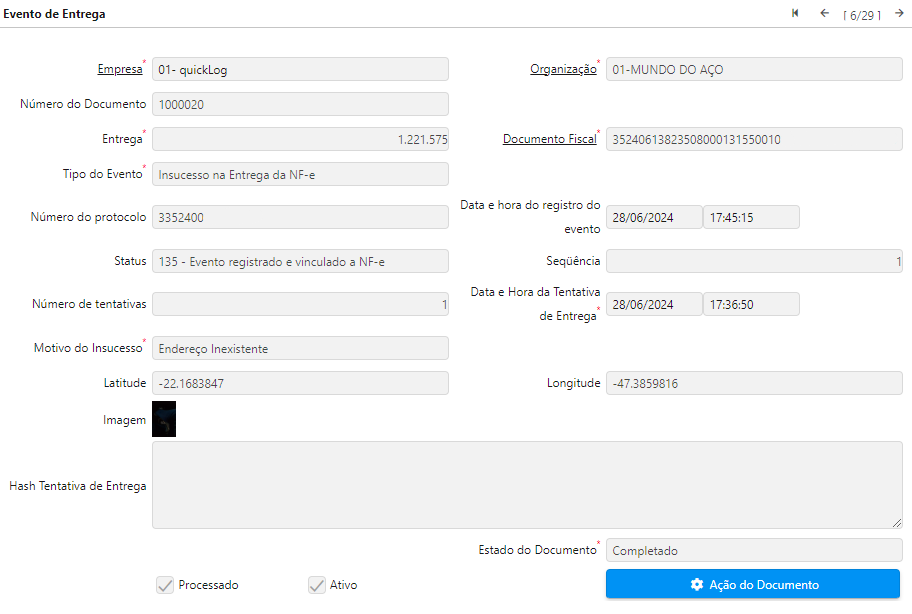Click the Latitude input field
The image size is (912, 614).
pos(300,383)
